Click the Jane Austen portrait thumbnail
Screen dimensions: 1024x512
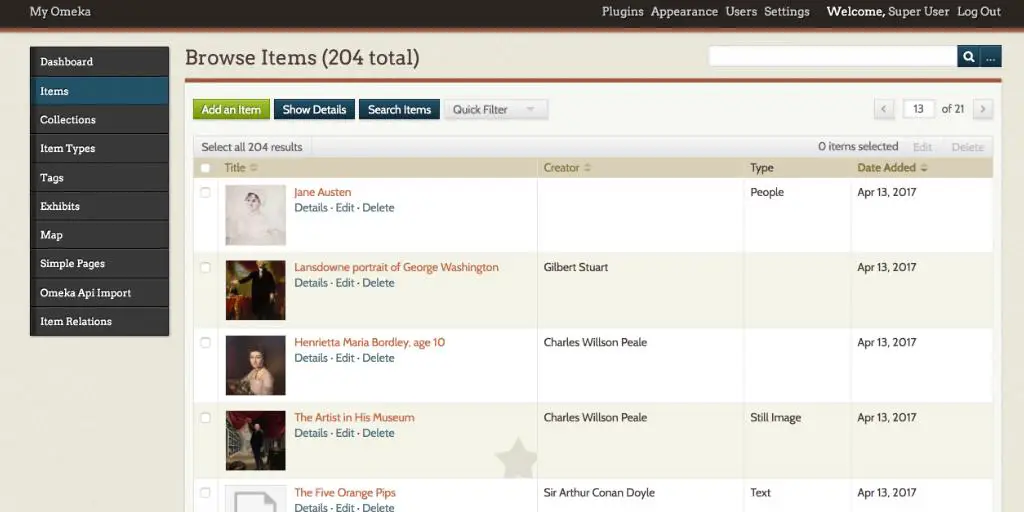255,215
